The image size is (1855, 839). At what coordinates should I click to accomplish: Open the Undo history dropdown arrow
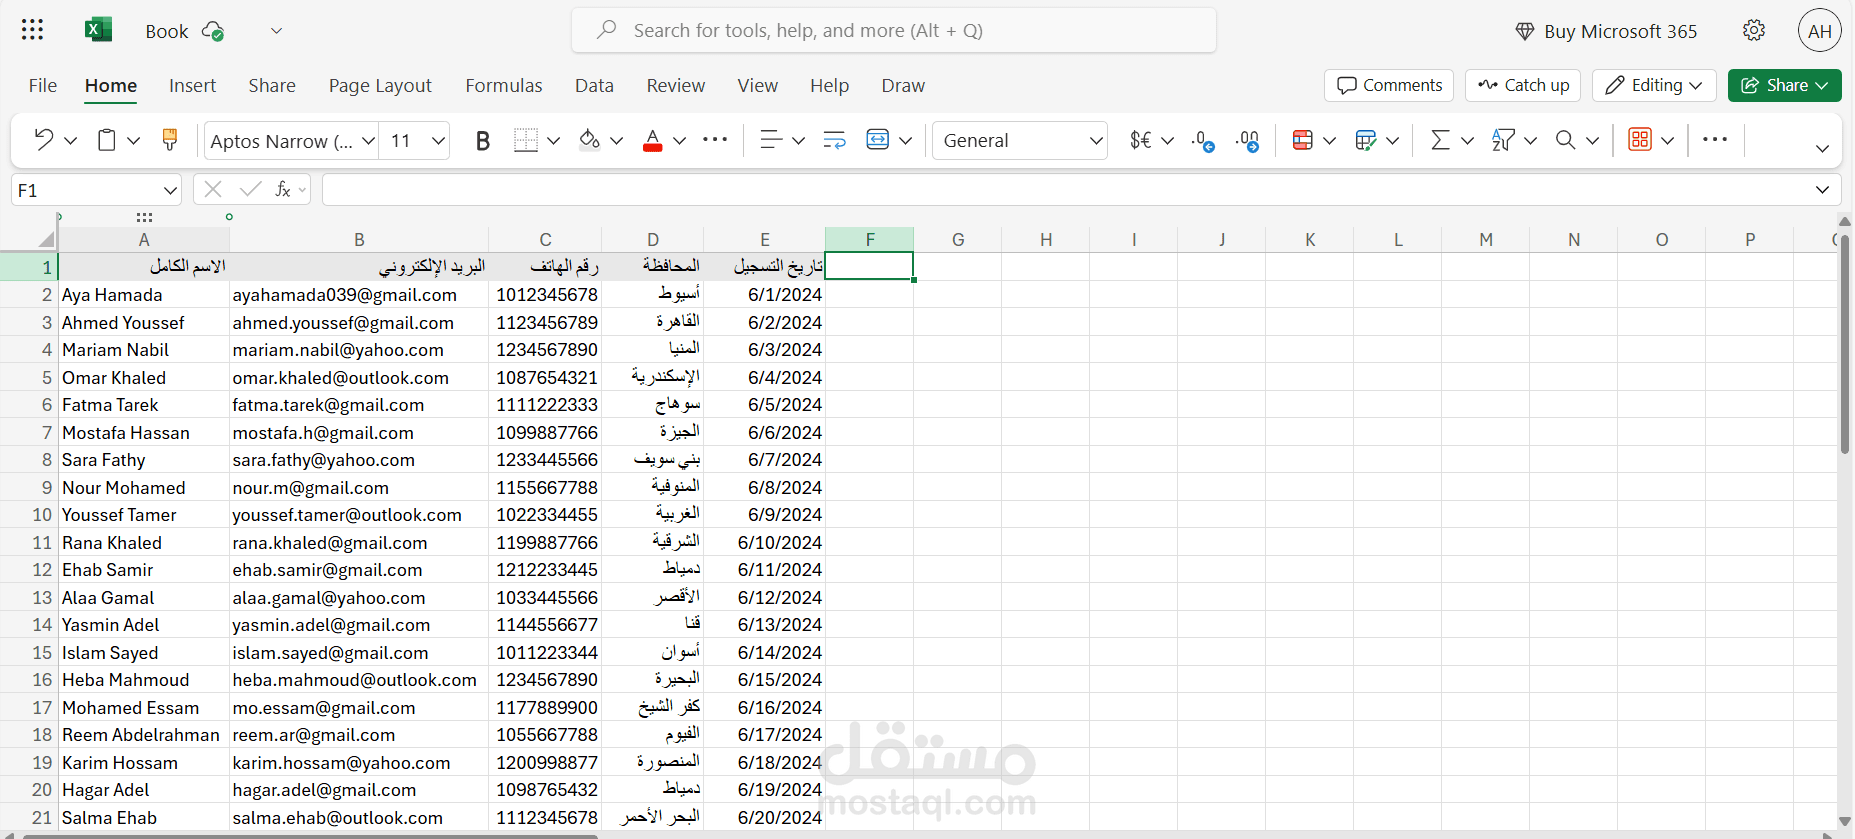coord(70,141)
